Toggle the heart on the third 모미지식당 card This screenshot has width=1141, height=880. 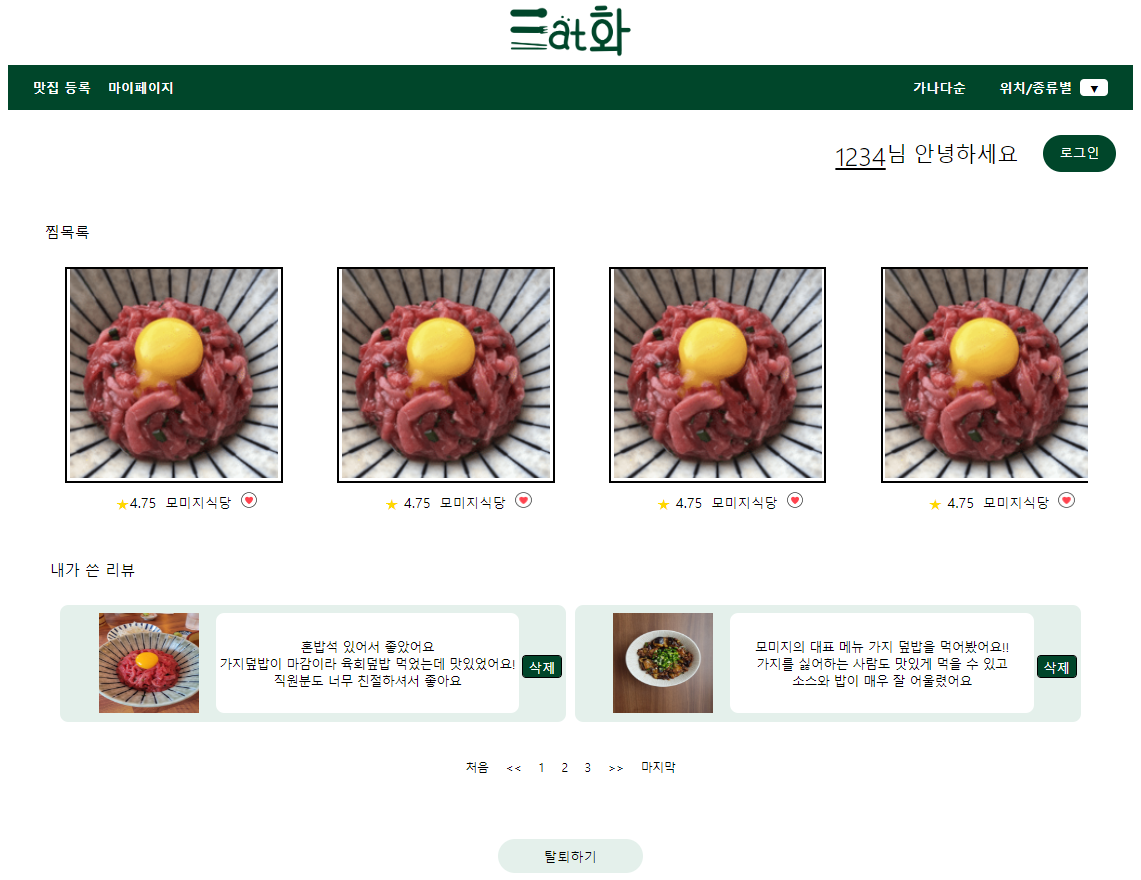point(795,501)
